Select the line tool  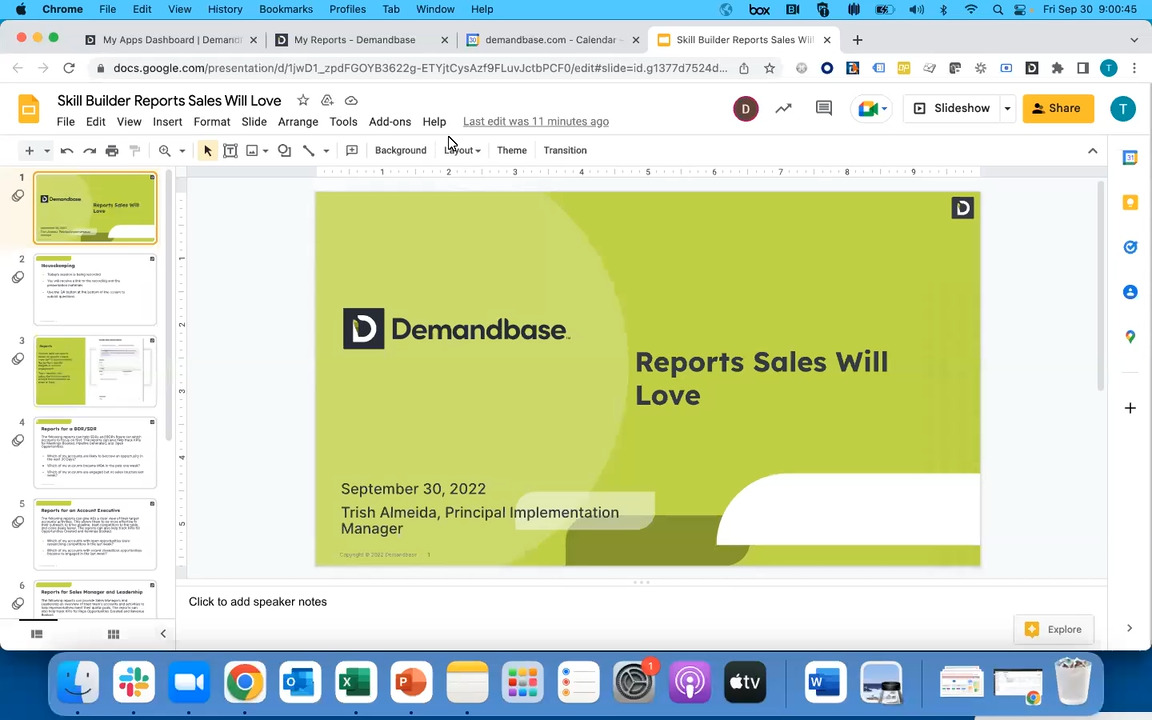(x=309, y=151)
